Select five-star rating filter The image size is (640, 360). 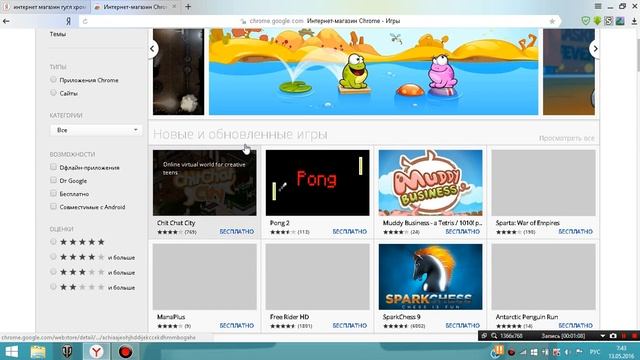click(53, 242)
